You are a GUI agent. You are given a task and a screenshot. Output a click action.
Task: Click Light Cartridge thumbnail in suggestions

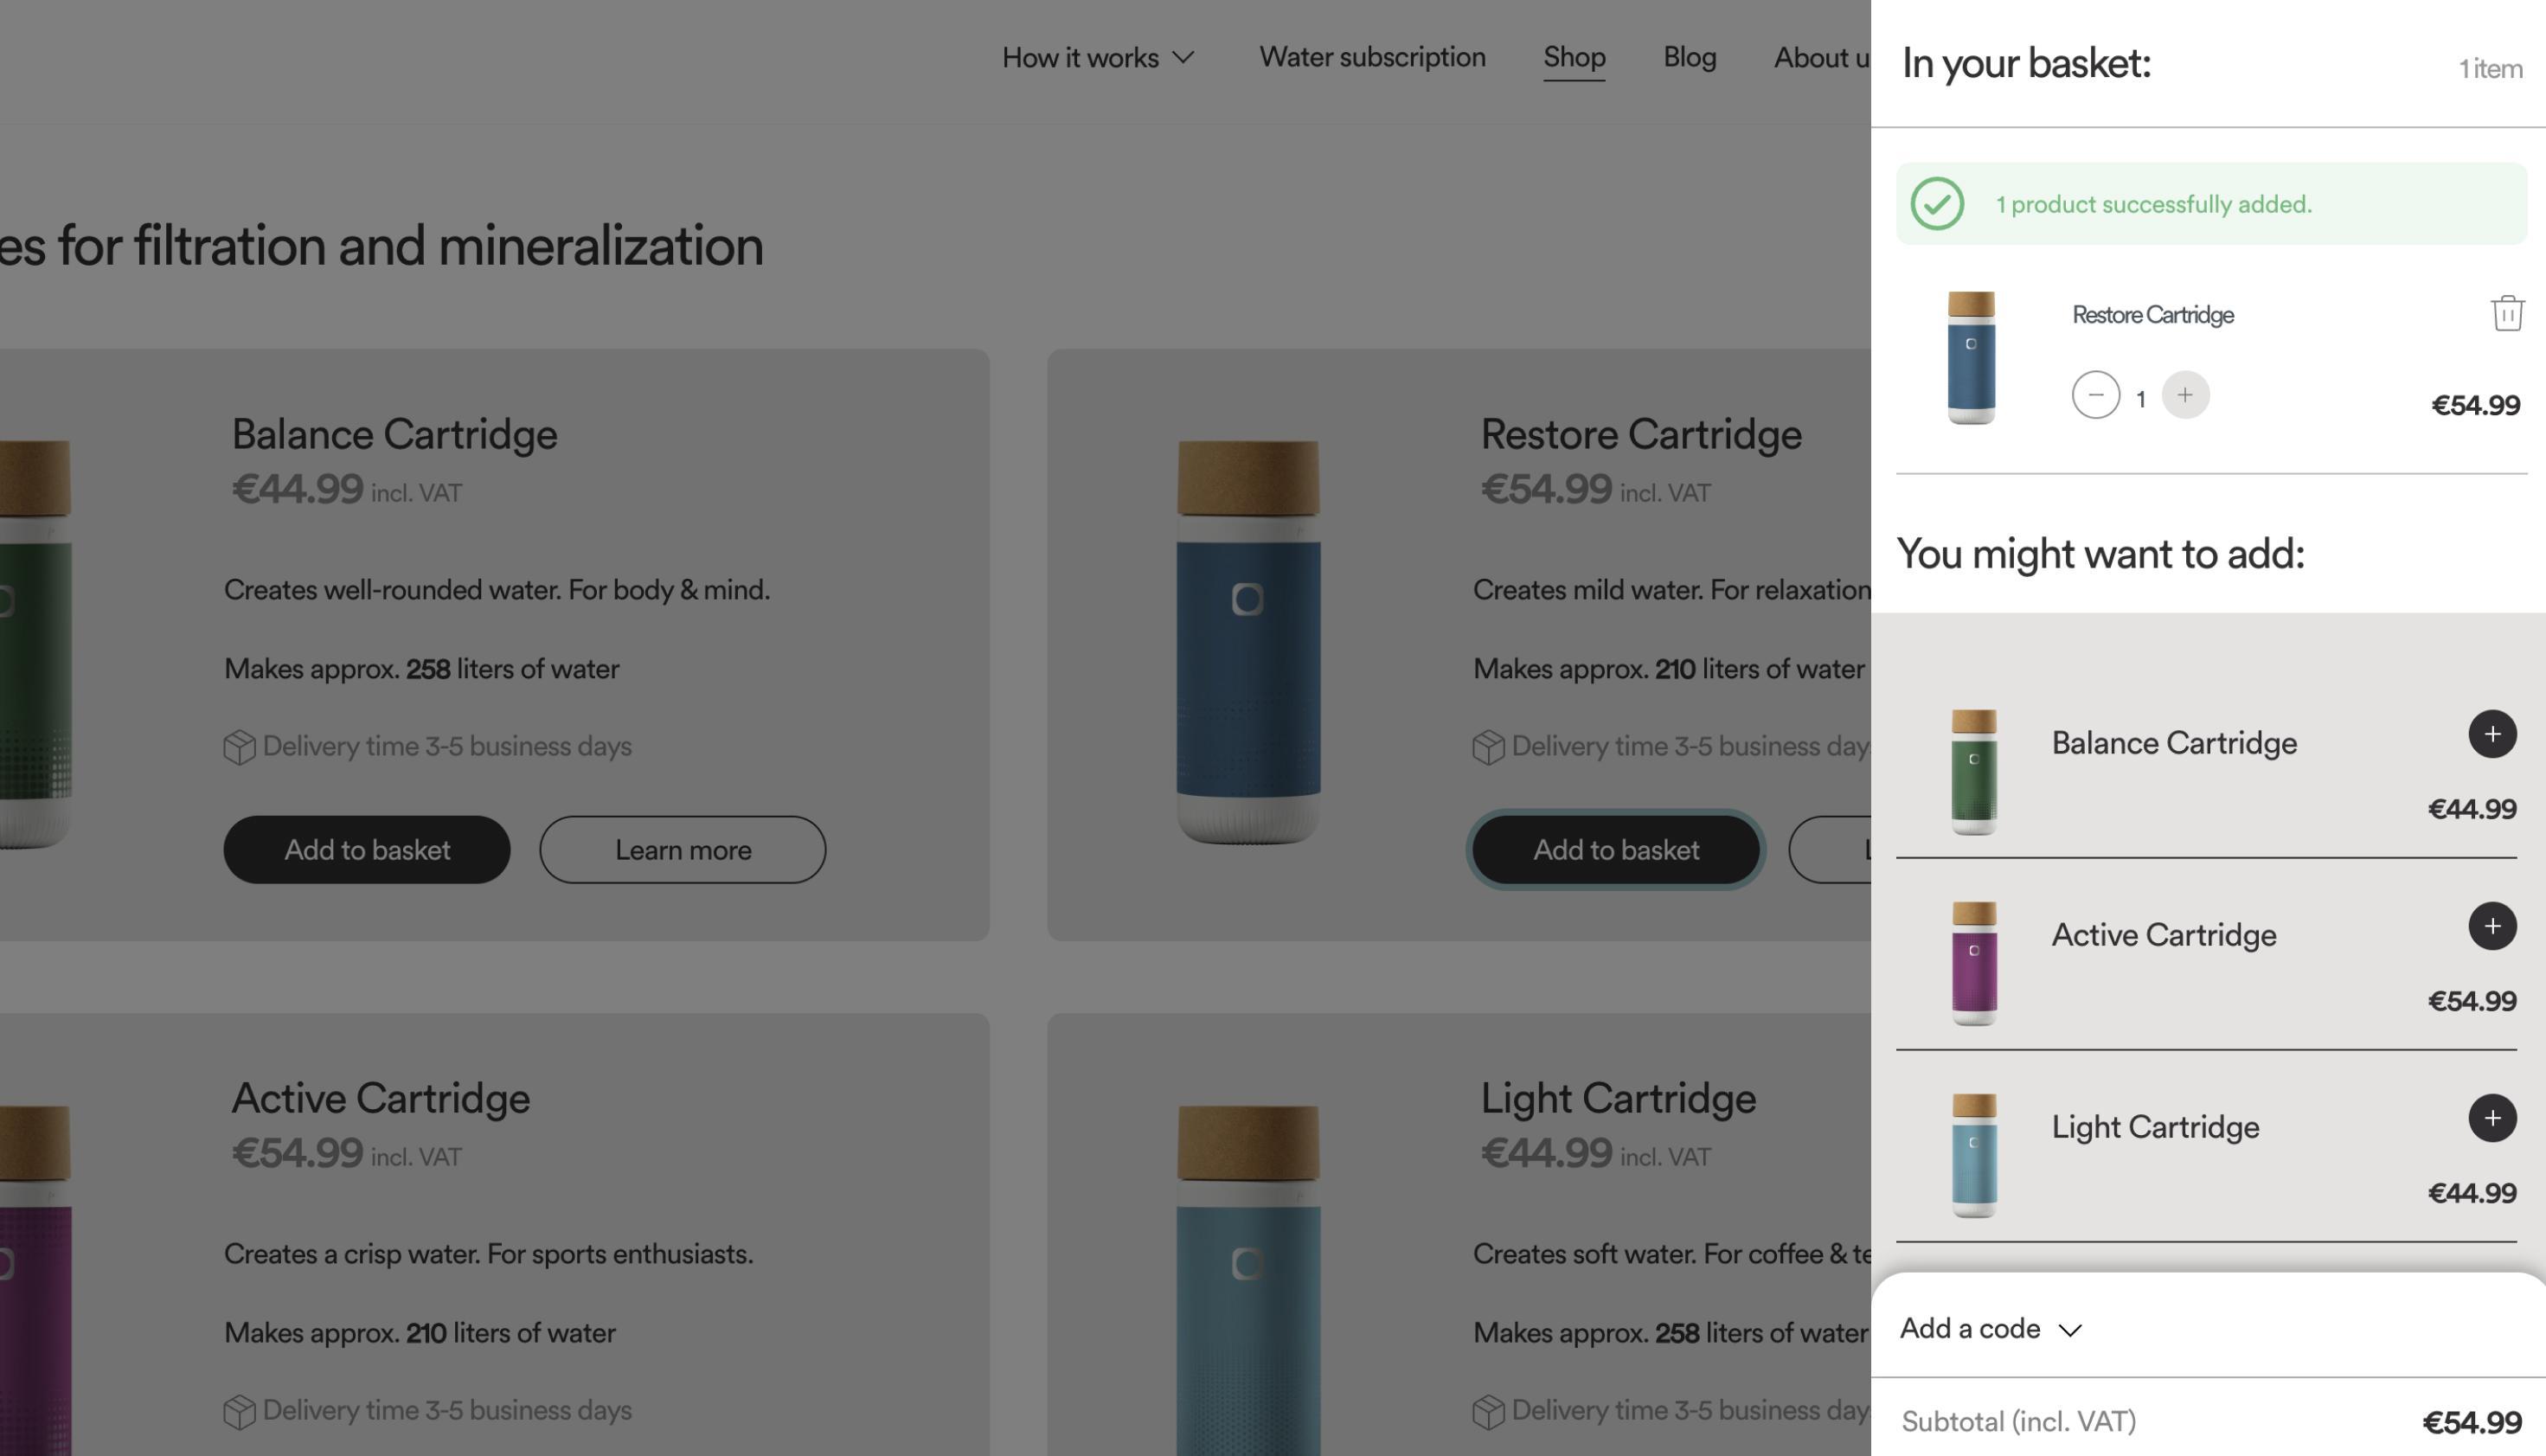(x=1974, y=1155)
